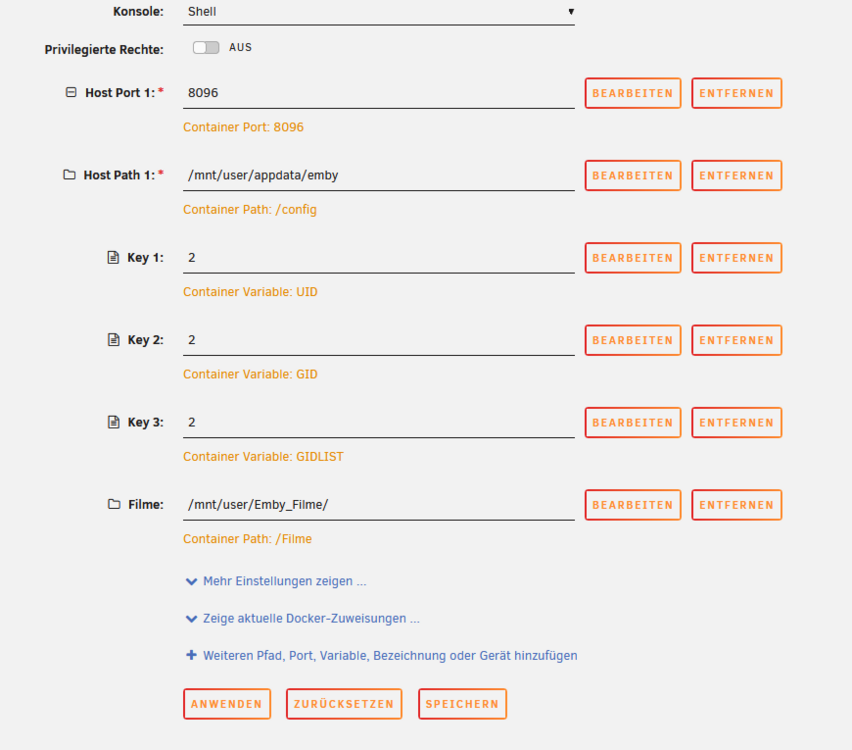Click the Anwenden button
The height and width of the screenshot is (750, 852).
pyautogui.click(x=227, y=704)
